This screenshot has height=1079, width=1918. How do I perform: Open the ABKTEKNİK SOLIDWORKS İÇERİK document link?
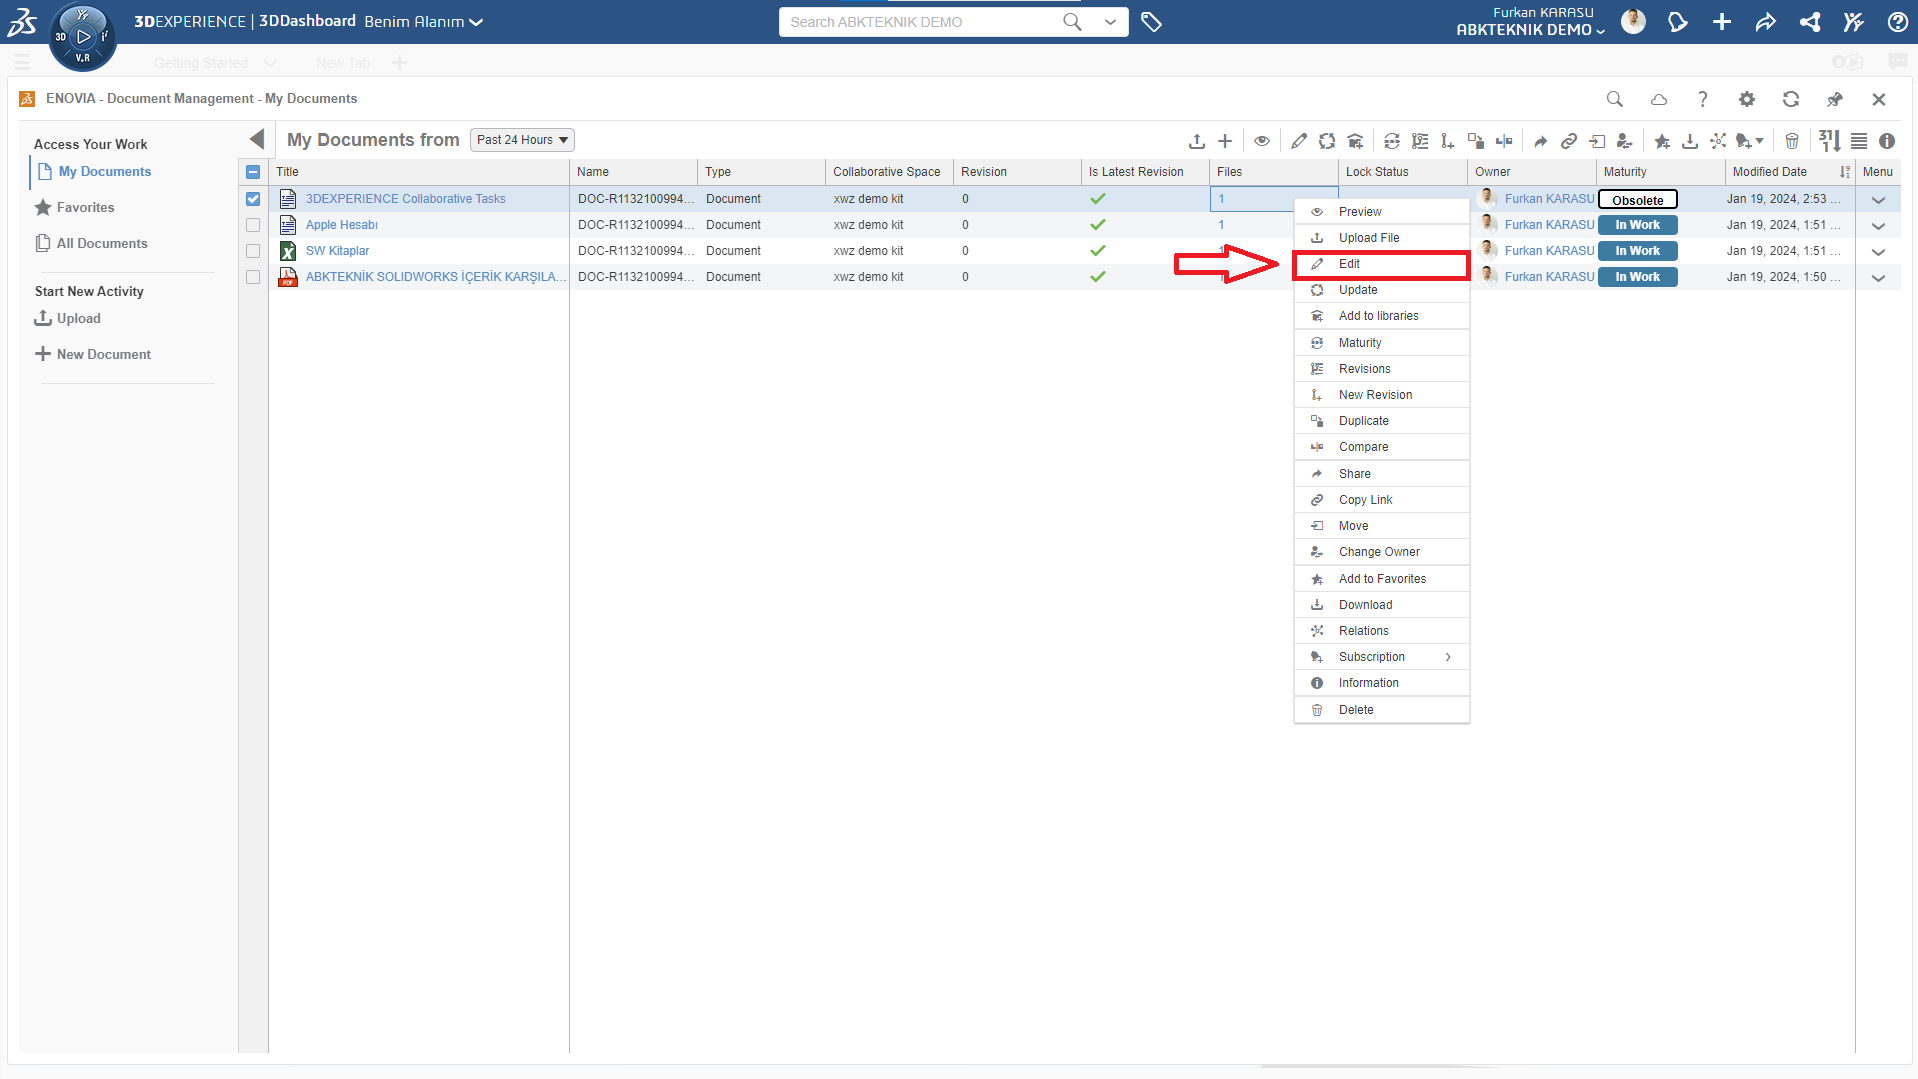coord(435,277)
